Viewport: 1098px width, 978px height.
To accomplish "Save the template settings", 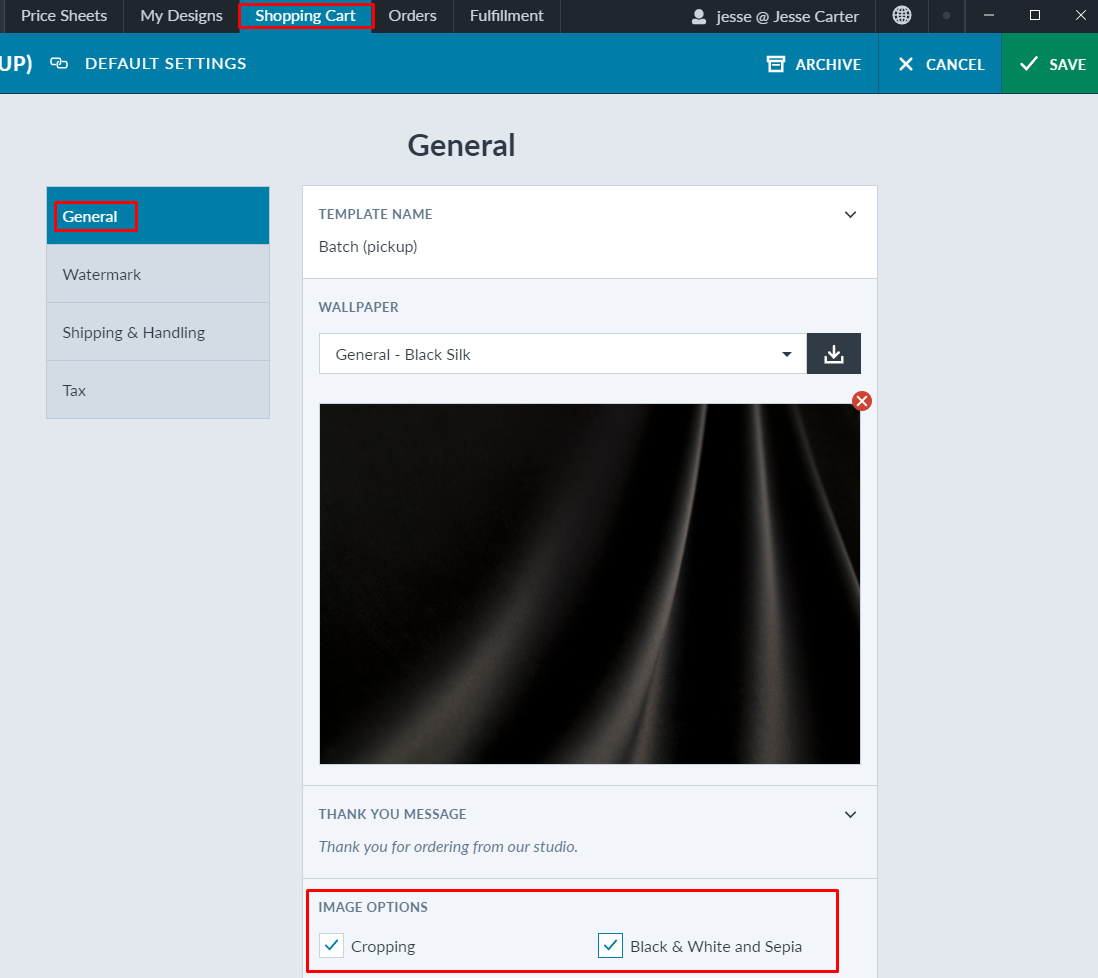I will pyautogui.click(x=1050, y=64).
